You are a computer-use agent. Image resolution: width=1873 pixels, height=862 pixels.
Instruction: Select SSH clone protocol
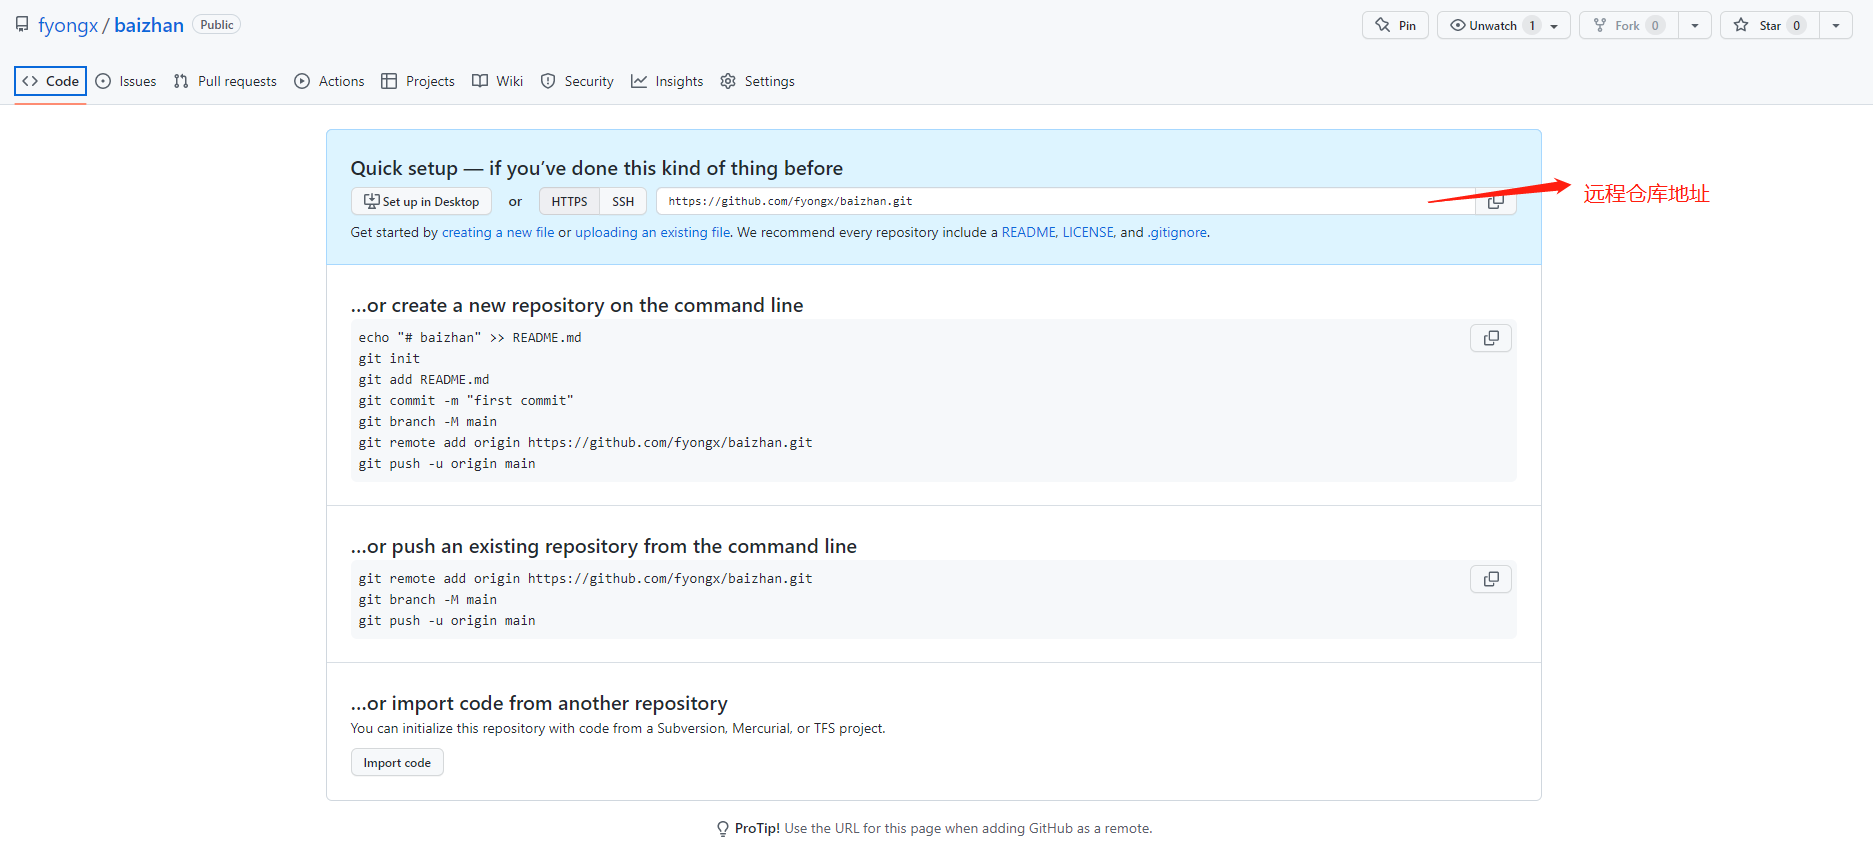pyautogui.click(x=623, y=201)
